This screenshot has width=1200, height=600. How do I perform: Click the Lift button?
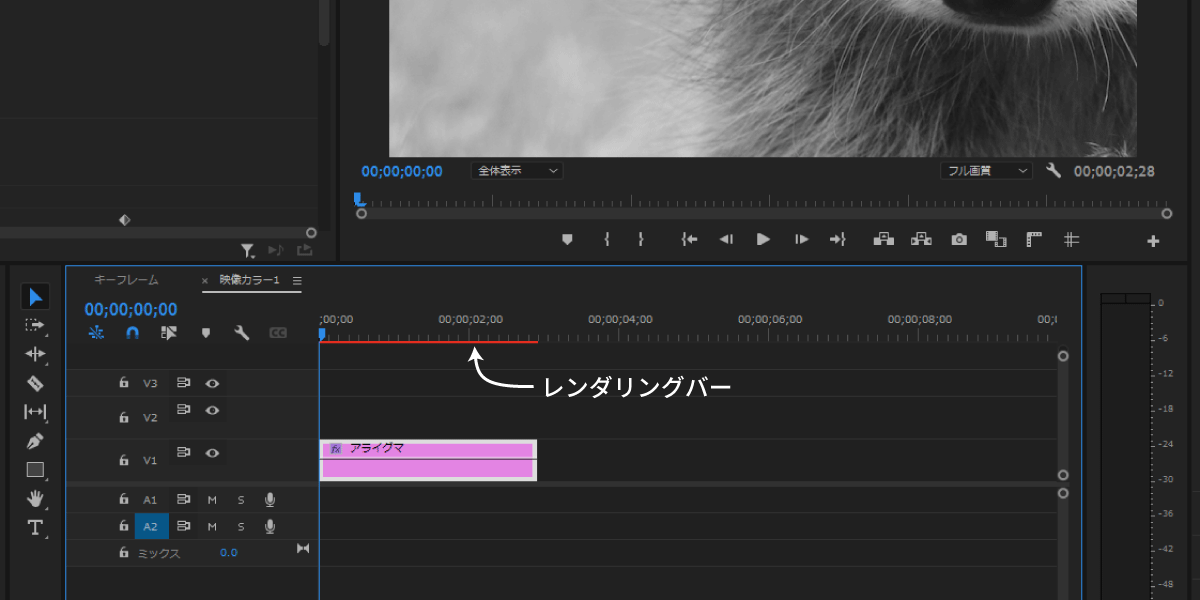click(883, 239)
